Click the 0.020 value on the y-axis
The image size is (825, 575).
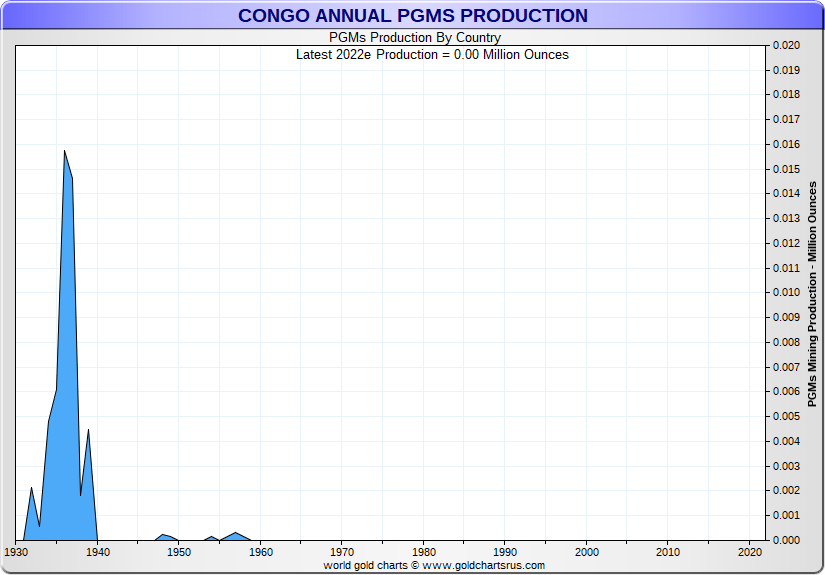tap(787, 46)
